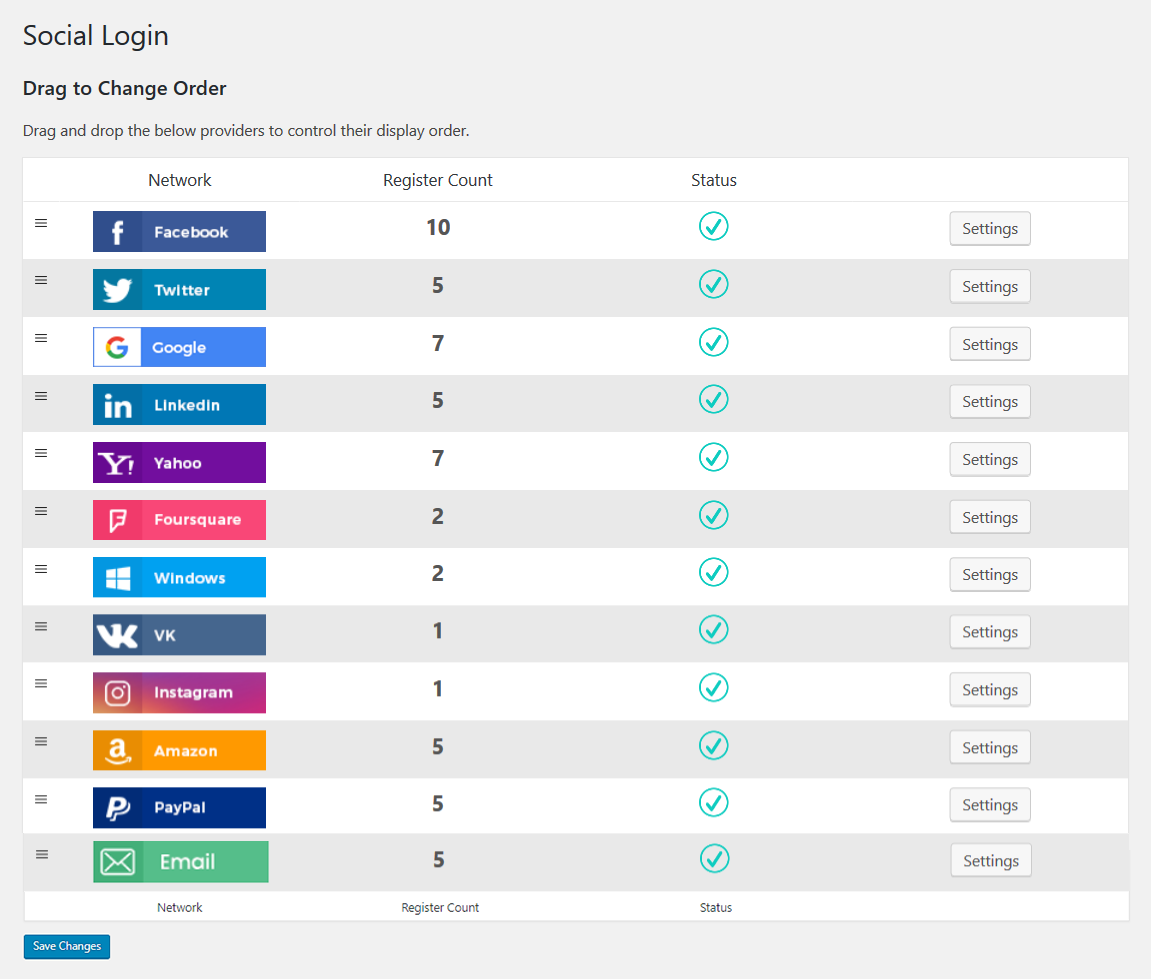
Task: Click the Register Count column header
Action: coord(438,180)
